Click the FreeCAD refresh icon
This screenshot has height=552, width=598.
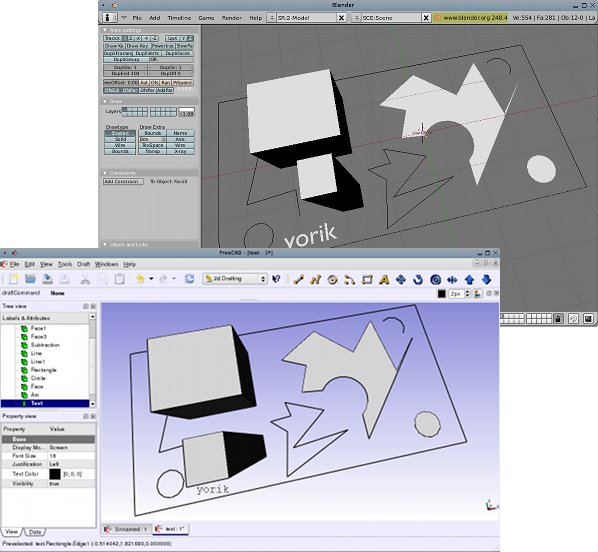pos(190,279)
